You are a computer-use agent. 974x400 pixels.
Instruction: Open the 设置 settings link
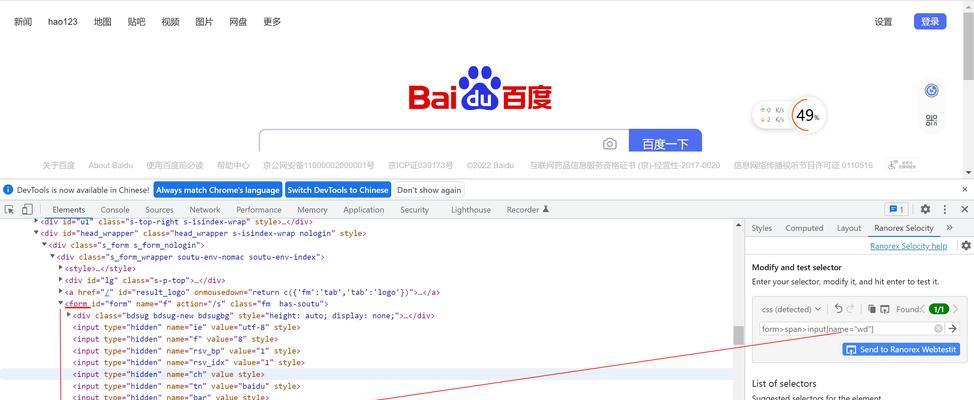(883, 22)
